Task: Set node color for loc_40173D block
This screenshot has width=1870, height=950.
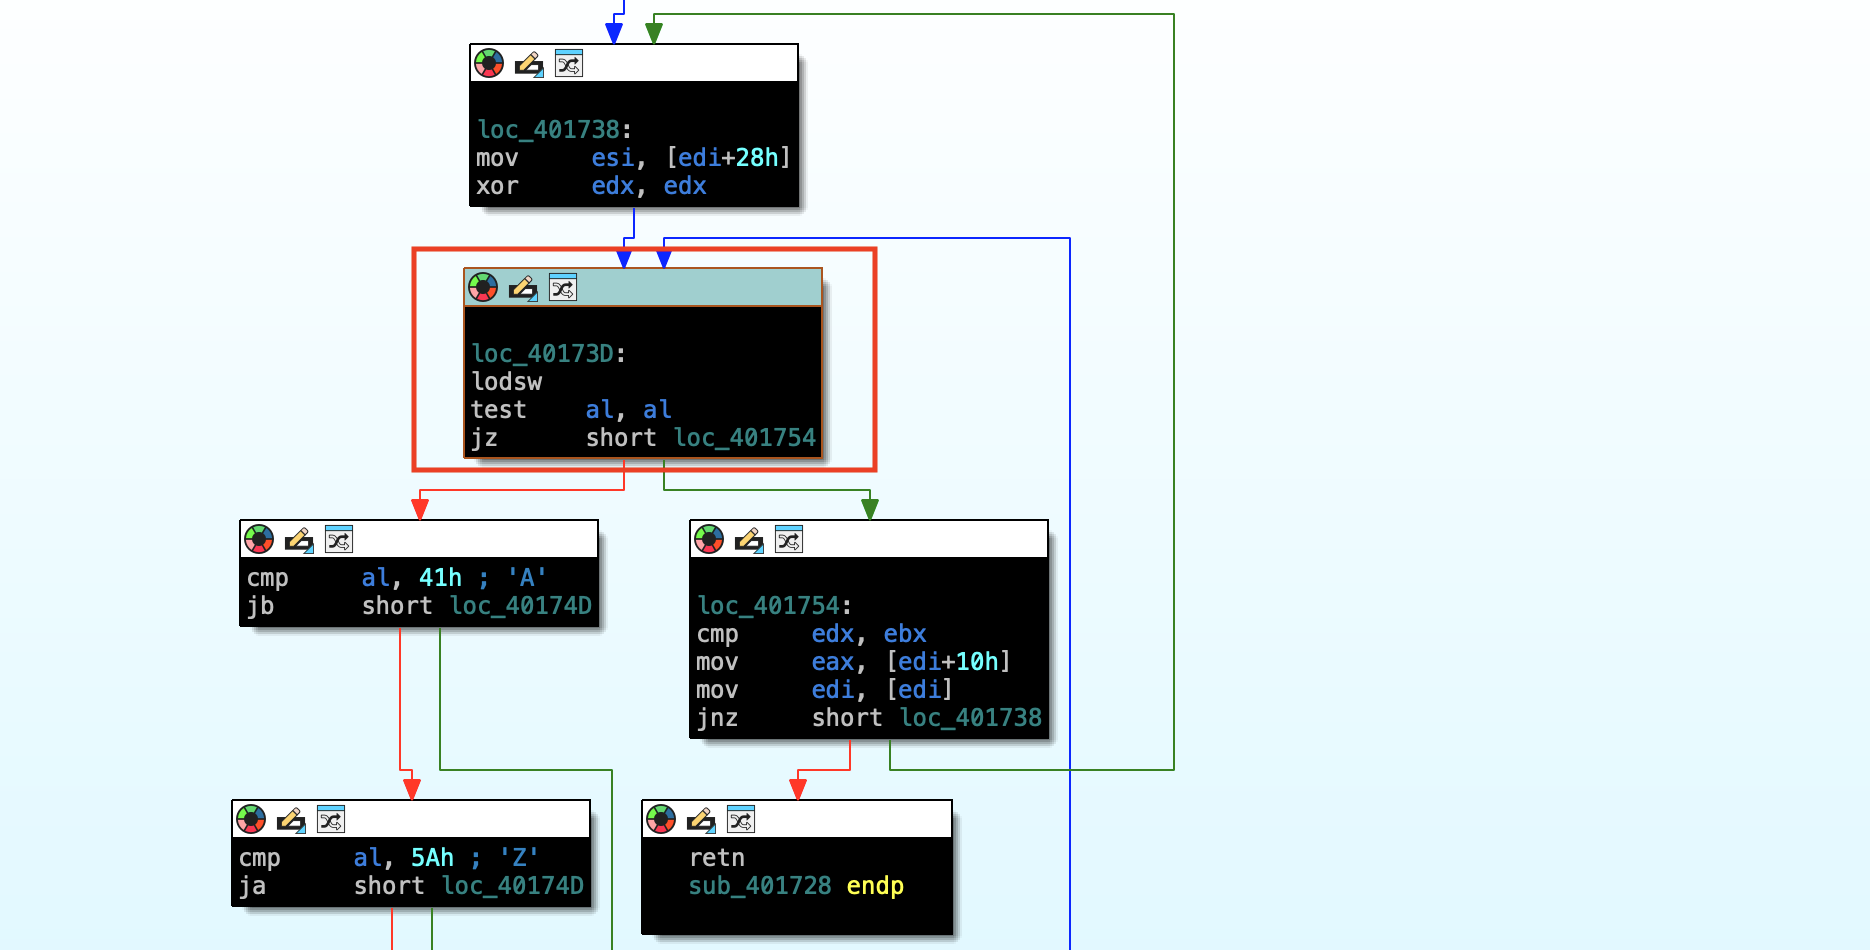Action: pos(483,287)
